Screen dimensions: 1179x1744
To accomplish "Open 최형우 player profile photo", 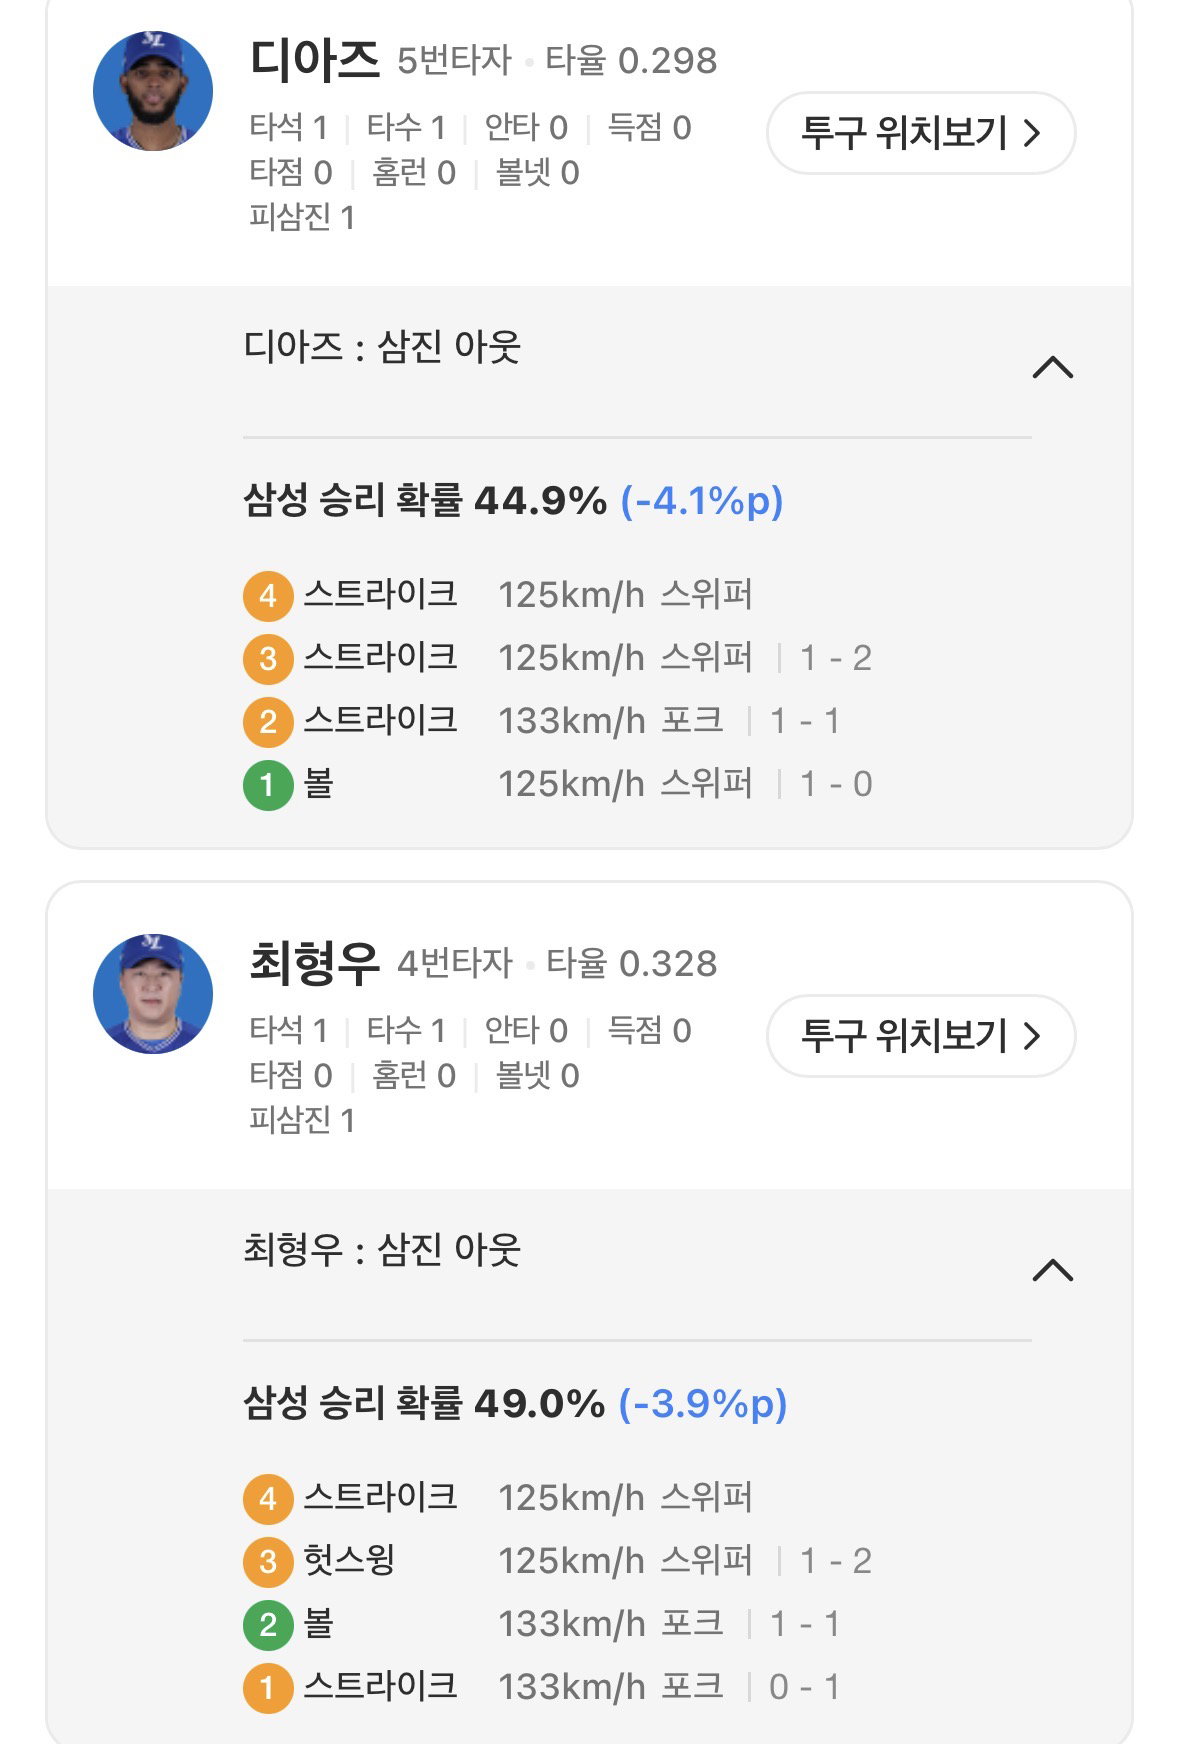I will tap(153, 994).
